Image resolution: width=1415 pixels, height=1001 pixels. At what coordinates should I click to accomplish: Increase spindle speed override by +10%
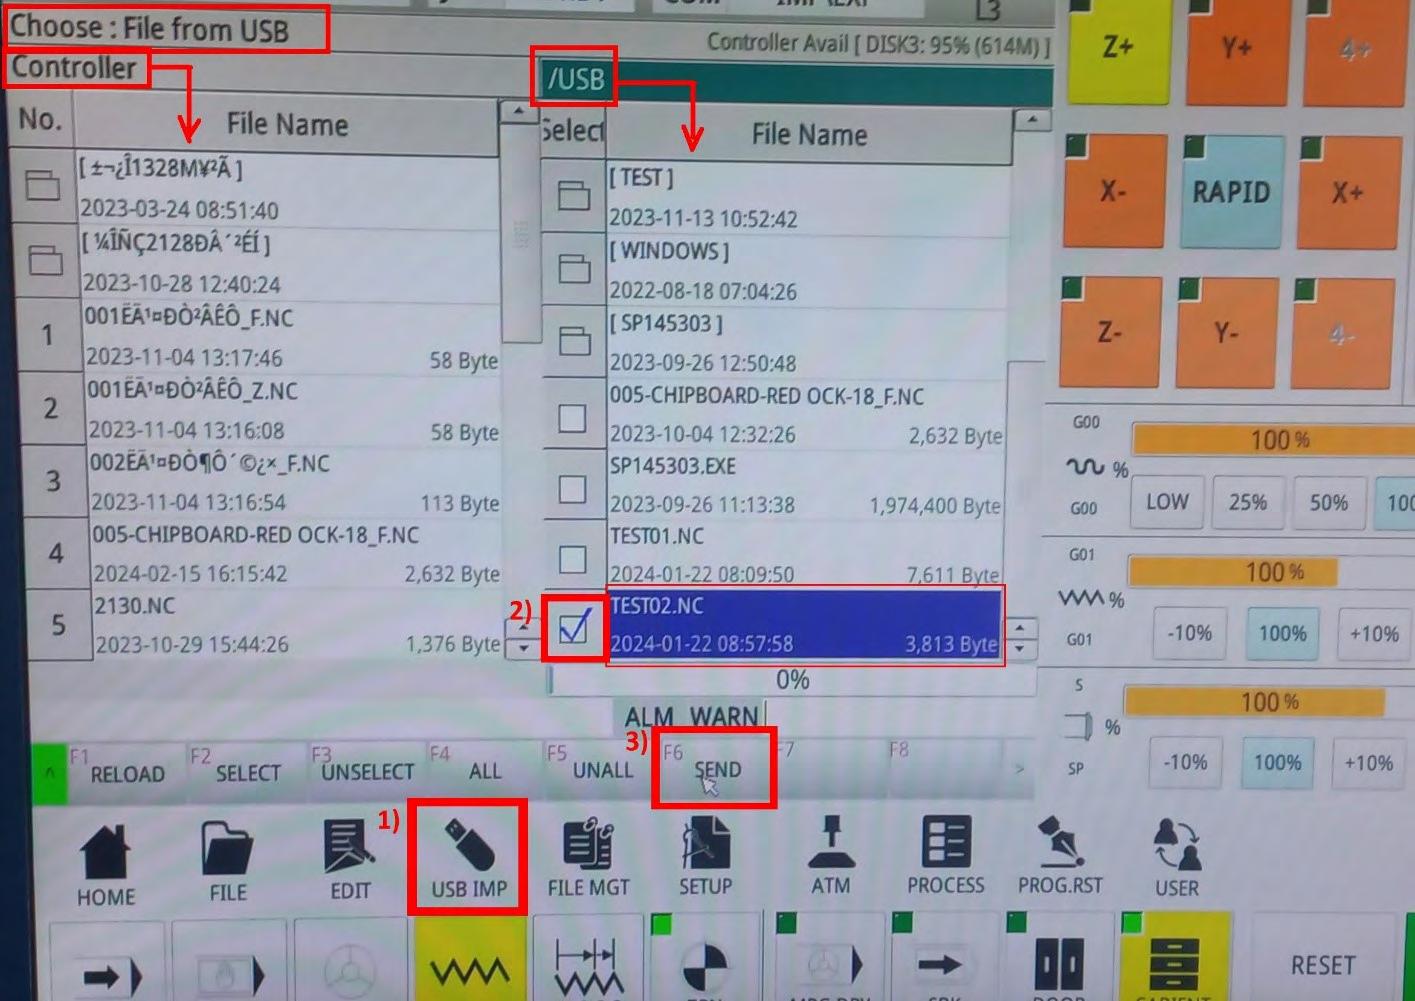tap(1369, 763)
